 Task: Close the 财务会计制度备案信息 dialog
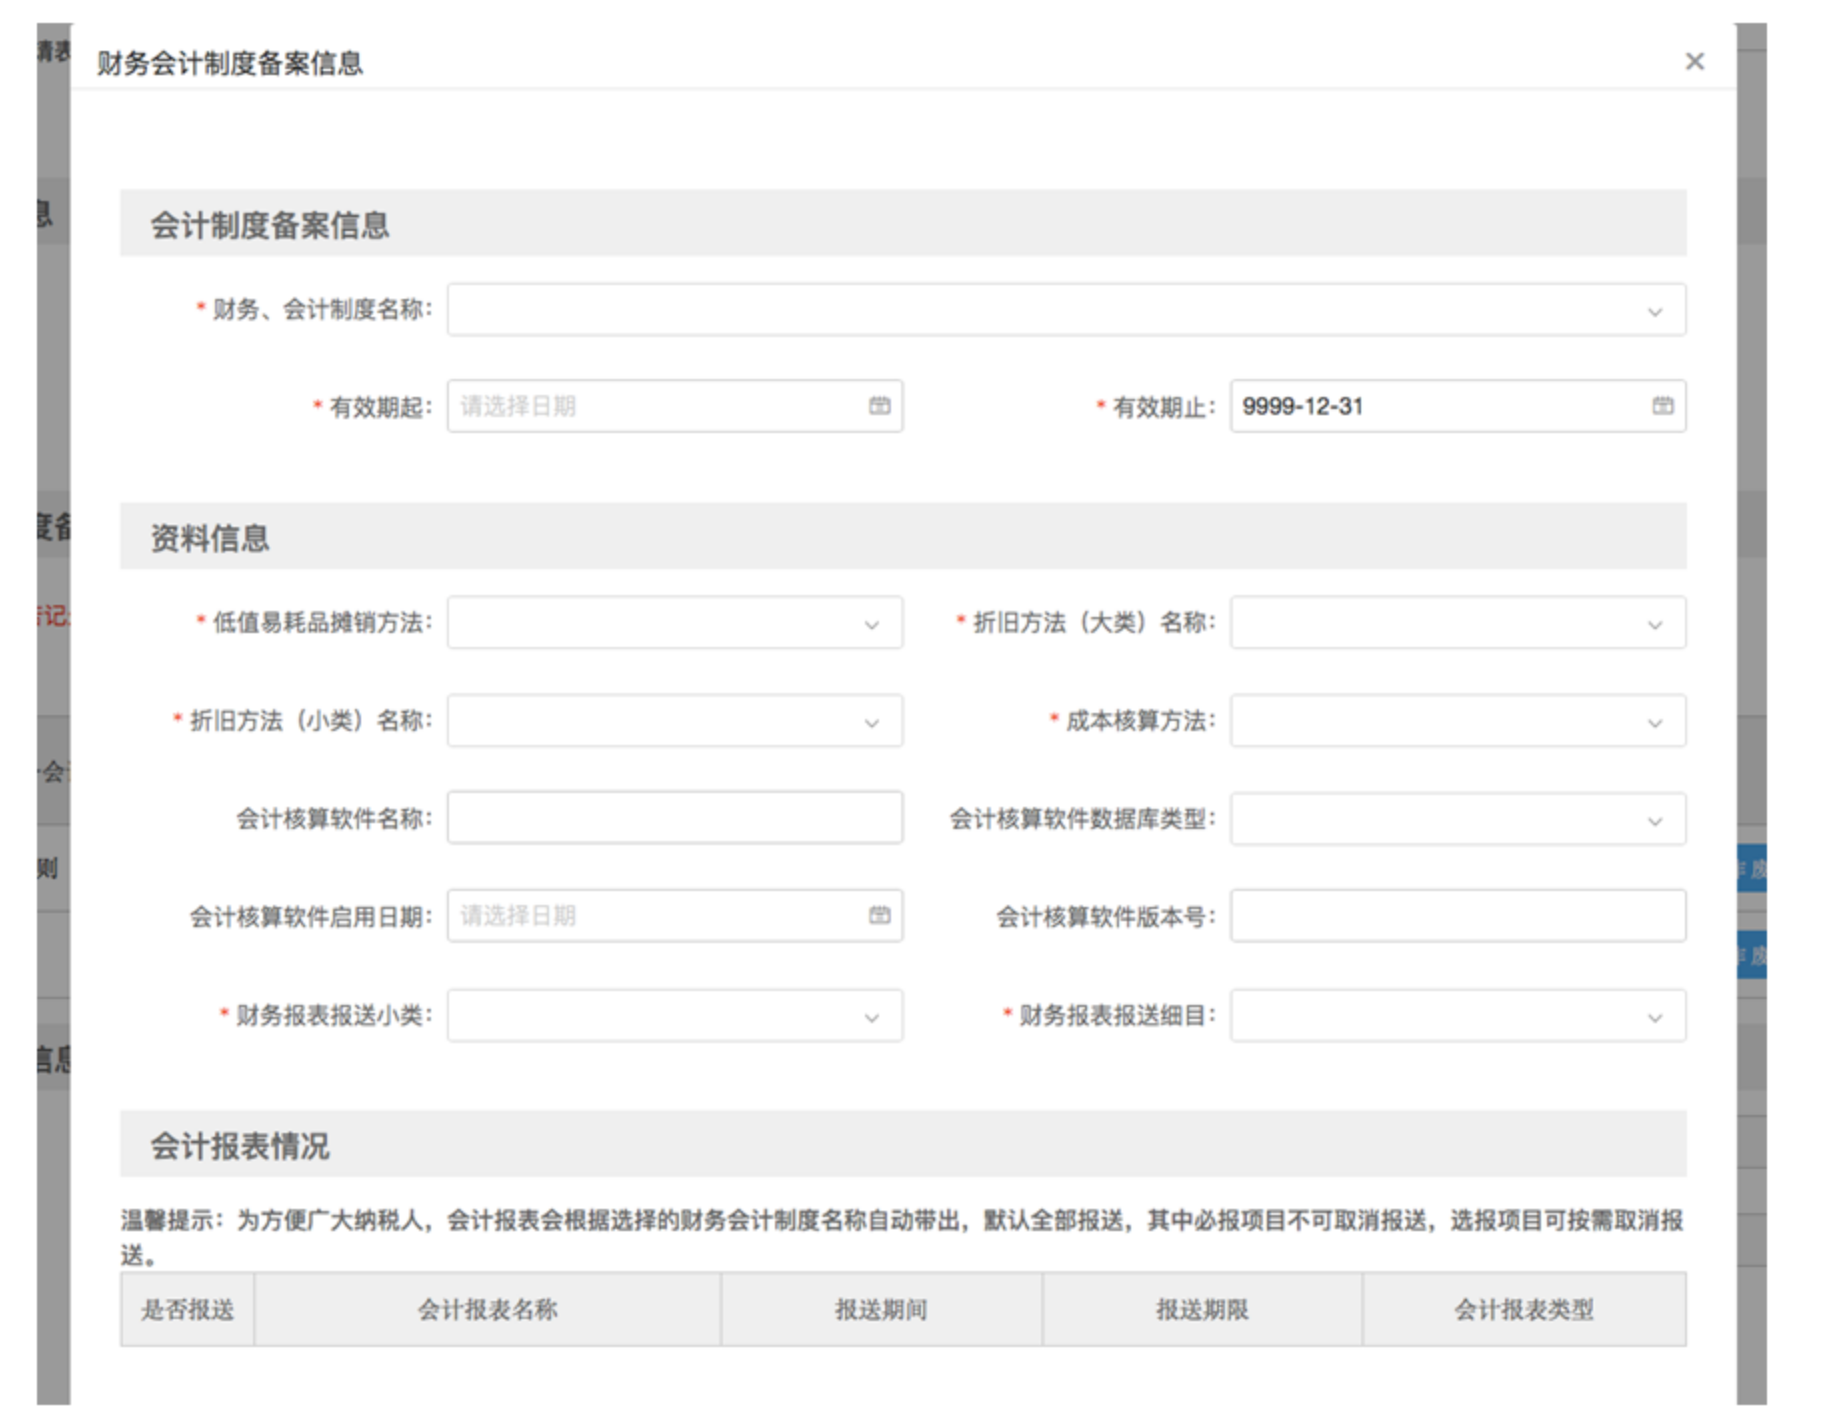click(x=1693, y=62)
